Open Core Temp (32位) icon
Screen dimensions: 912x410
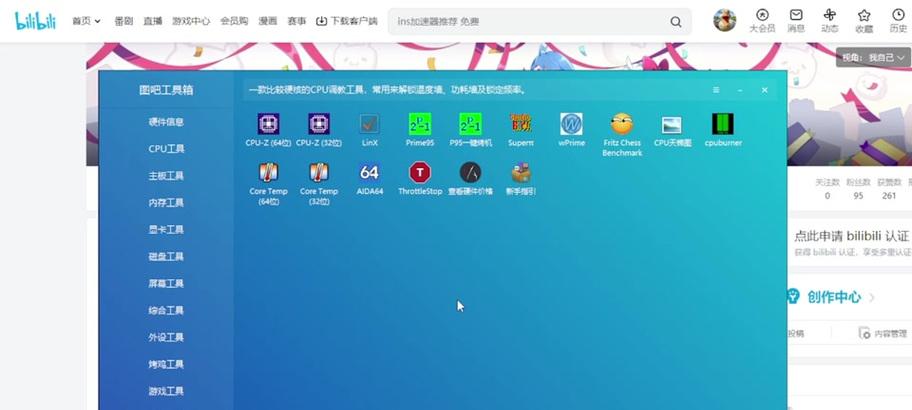[x=319, y=173]
